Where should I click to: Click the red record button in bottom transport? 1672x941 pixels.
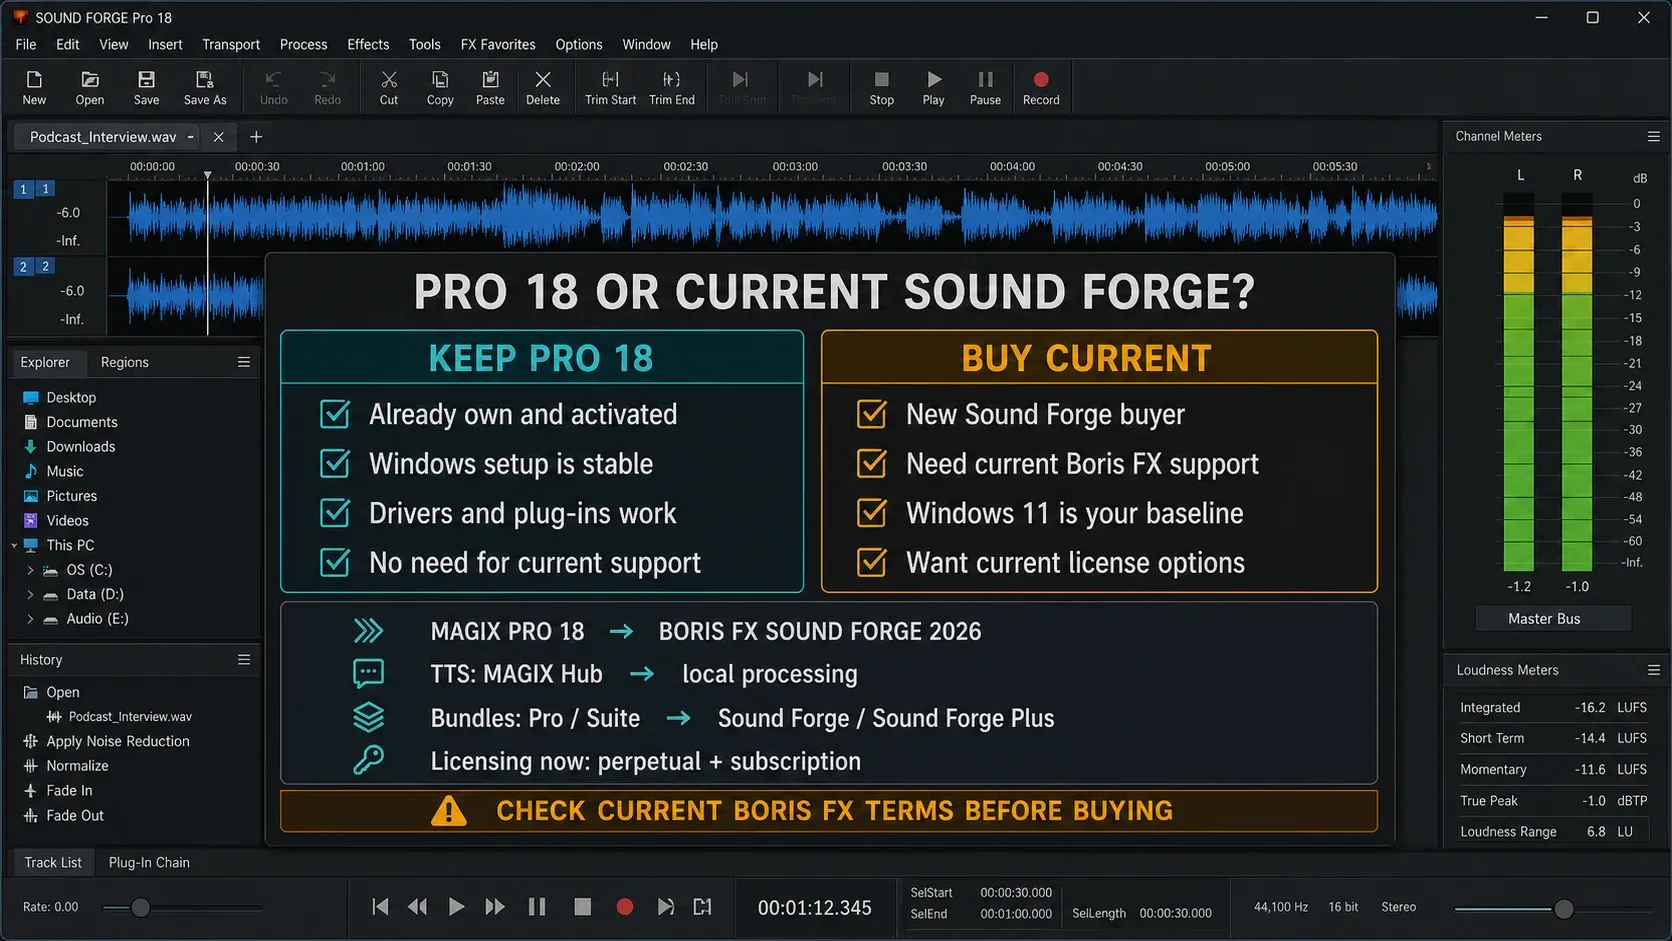point(625,907)
